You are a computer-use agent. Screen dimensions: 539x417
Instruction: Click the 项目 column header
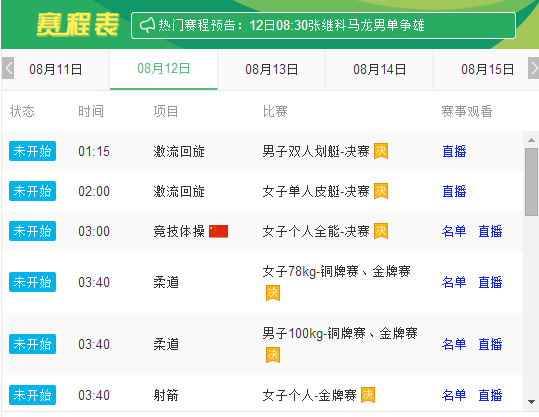tap(166, 111)
